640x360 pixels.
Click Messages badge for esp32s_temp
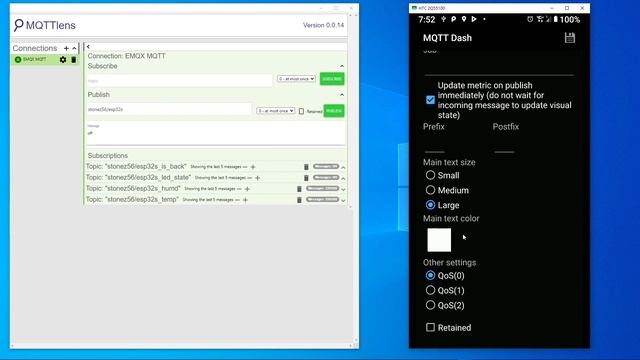[322, 200]
